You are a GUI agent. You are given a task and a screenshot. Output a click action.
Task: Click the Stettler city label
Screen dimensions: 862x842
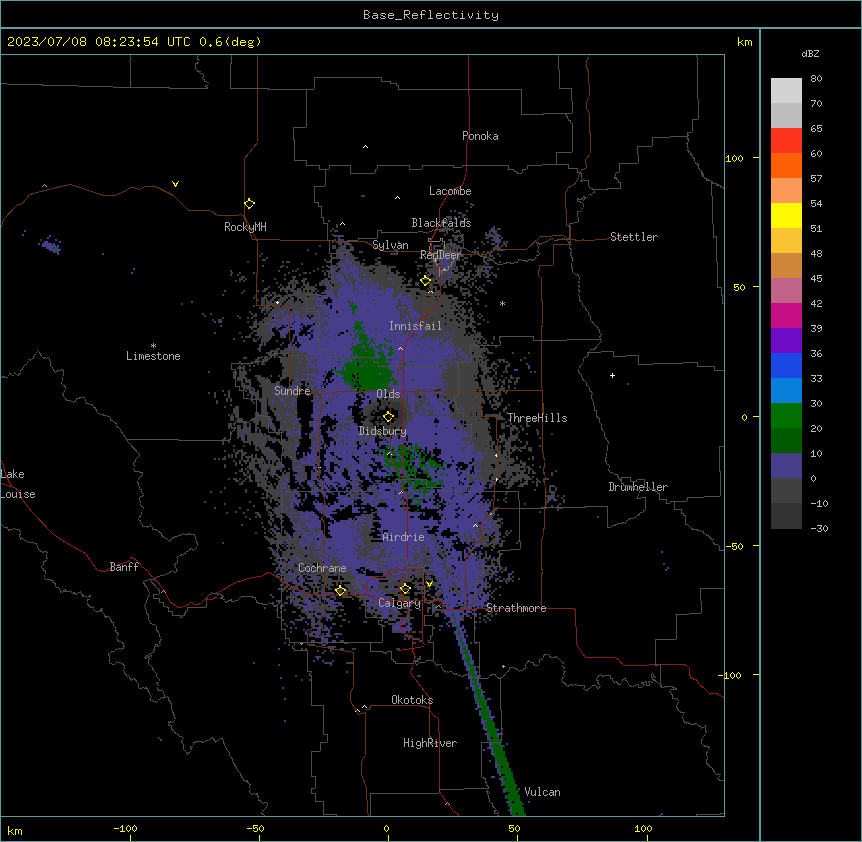point(633,237)
